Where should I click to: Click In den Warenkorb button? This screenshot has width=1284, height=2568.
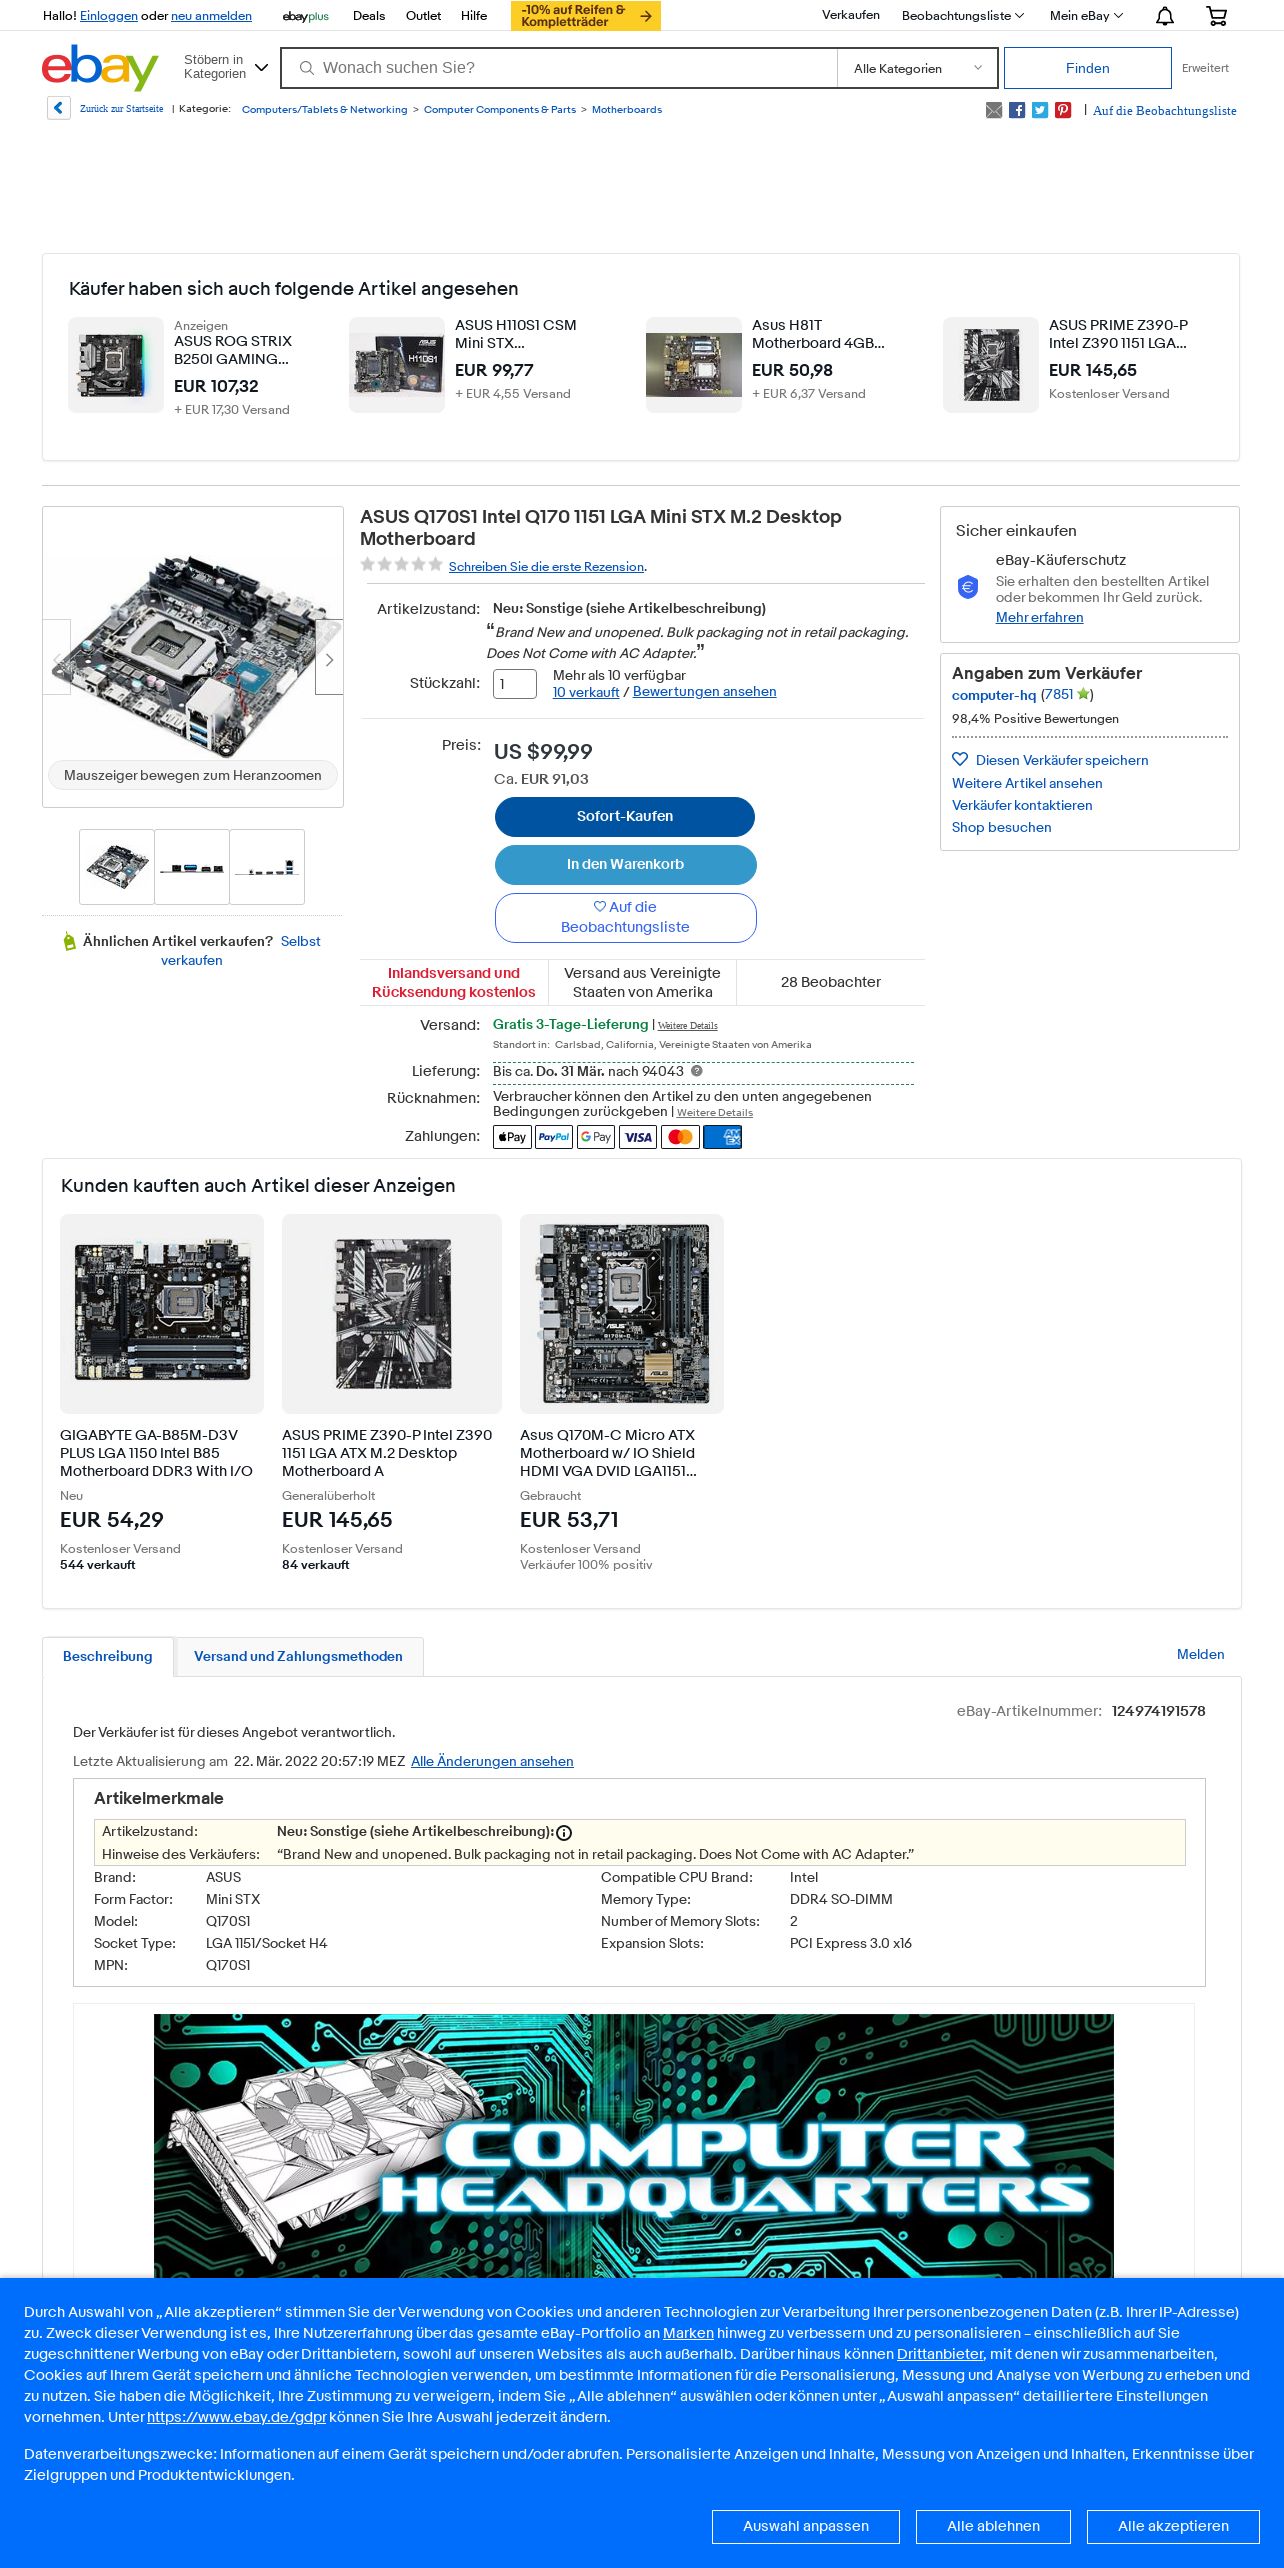(625, 864)
